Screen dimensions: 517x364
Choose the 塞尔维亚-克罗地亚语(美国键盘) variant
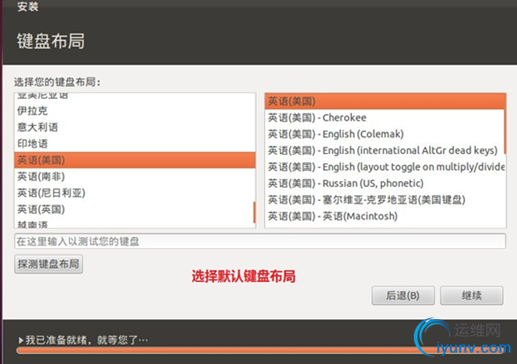[384, 200]
